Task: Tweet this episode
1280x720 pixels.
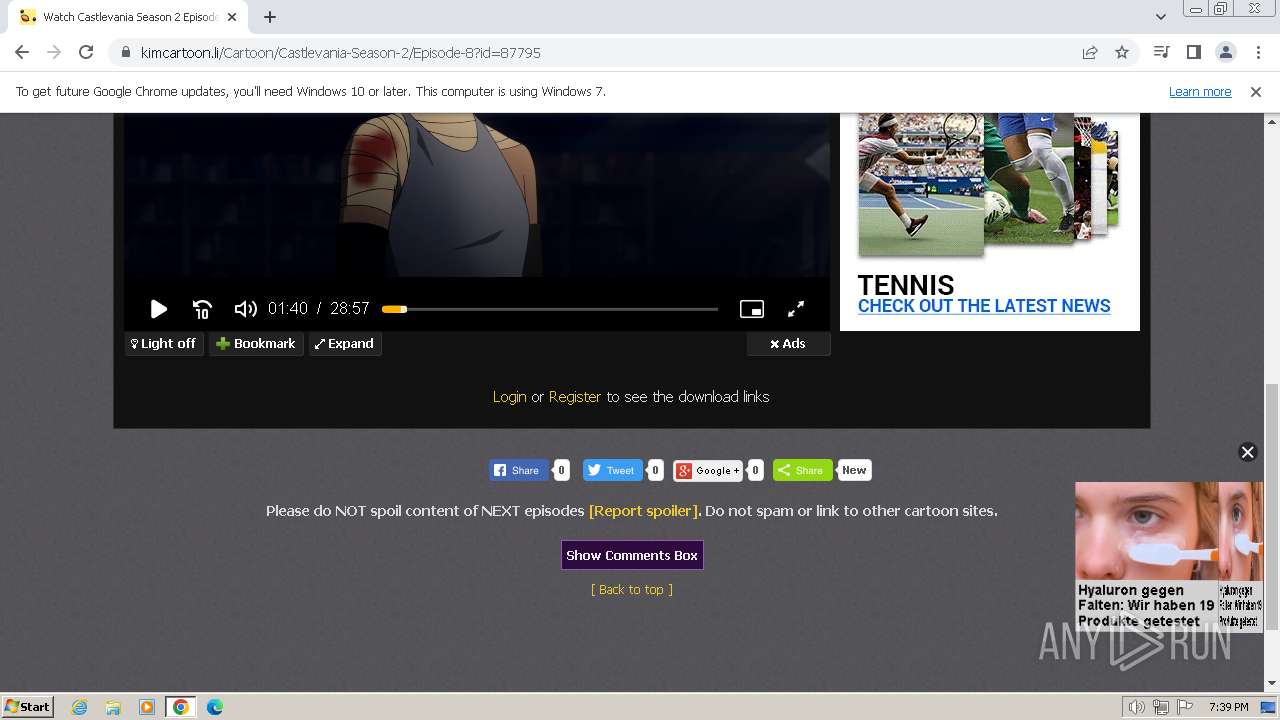Action: (x=612, y=470)
